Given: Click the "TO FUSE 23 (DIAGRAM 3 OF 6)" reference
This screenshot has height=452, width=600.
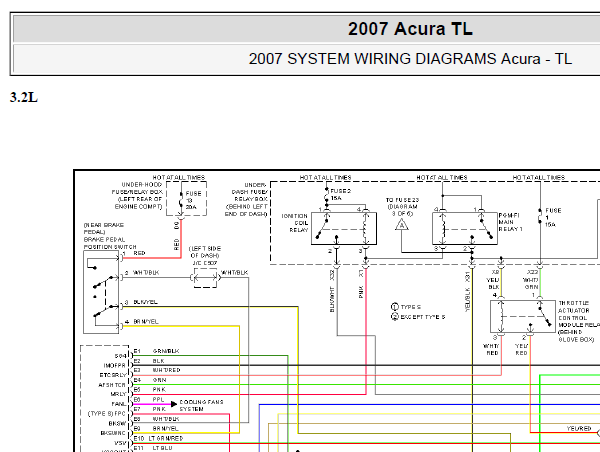Looking at the screenshot, I should (x=402, y=207).
